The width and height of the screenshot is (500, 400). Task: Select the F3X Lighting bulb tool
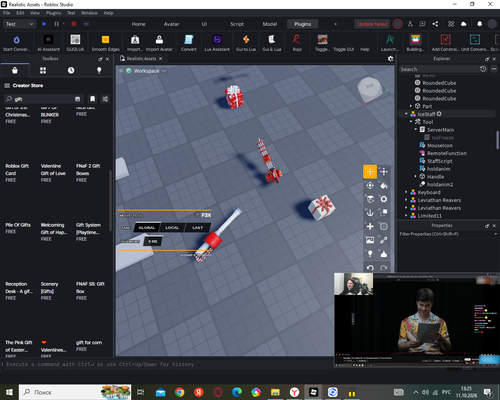point(370,254)
